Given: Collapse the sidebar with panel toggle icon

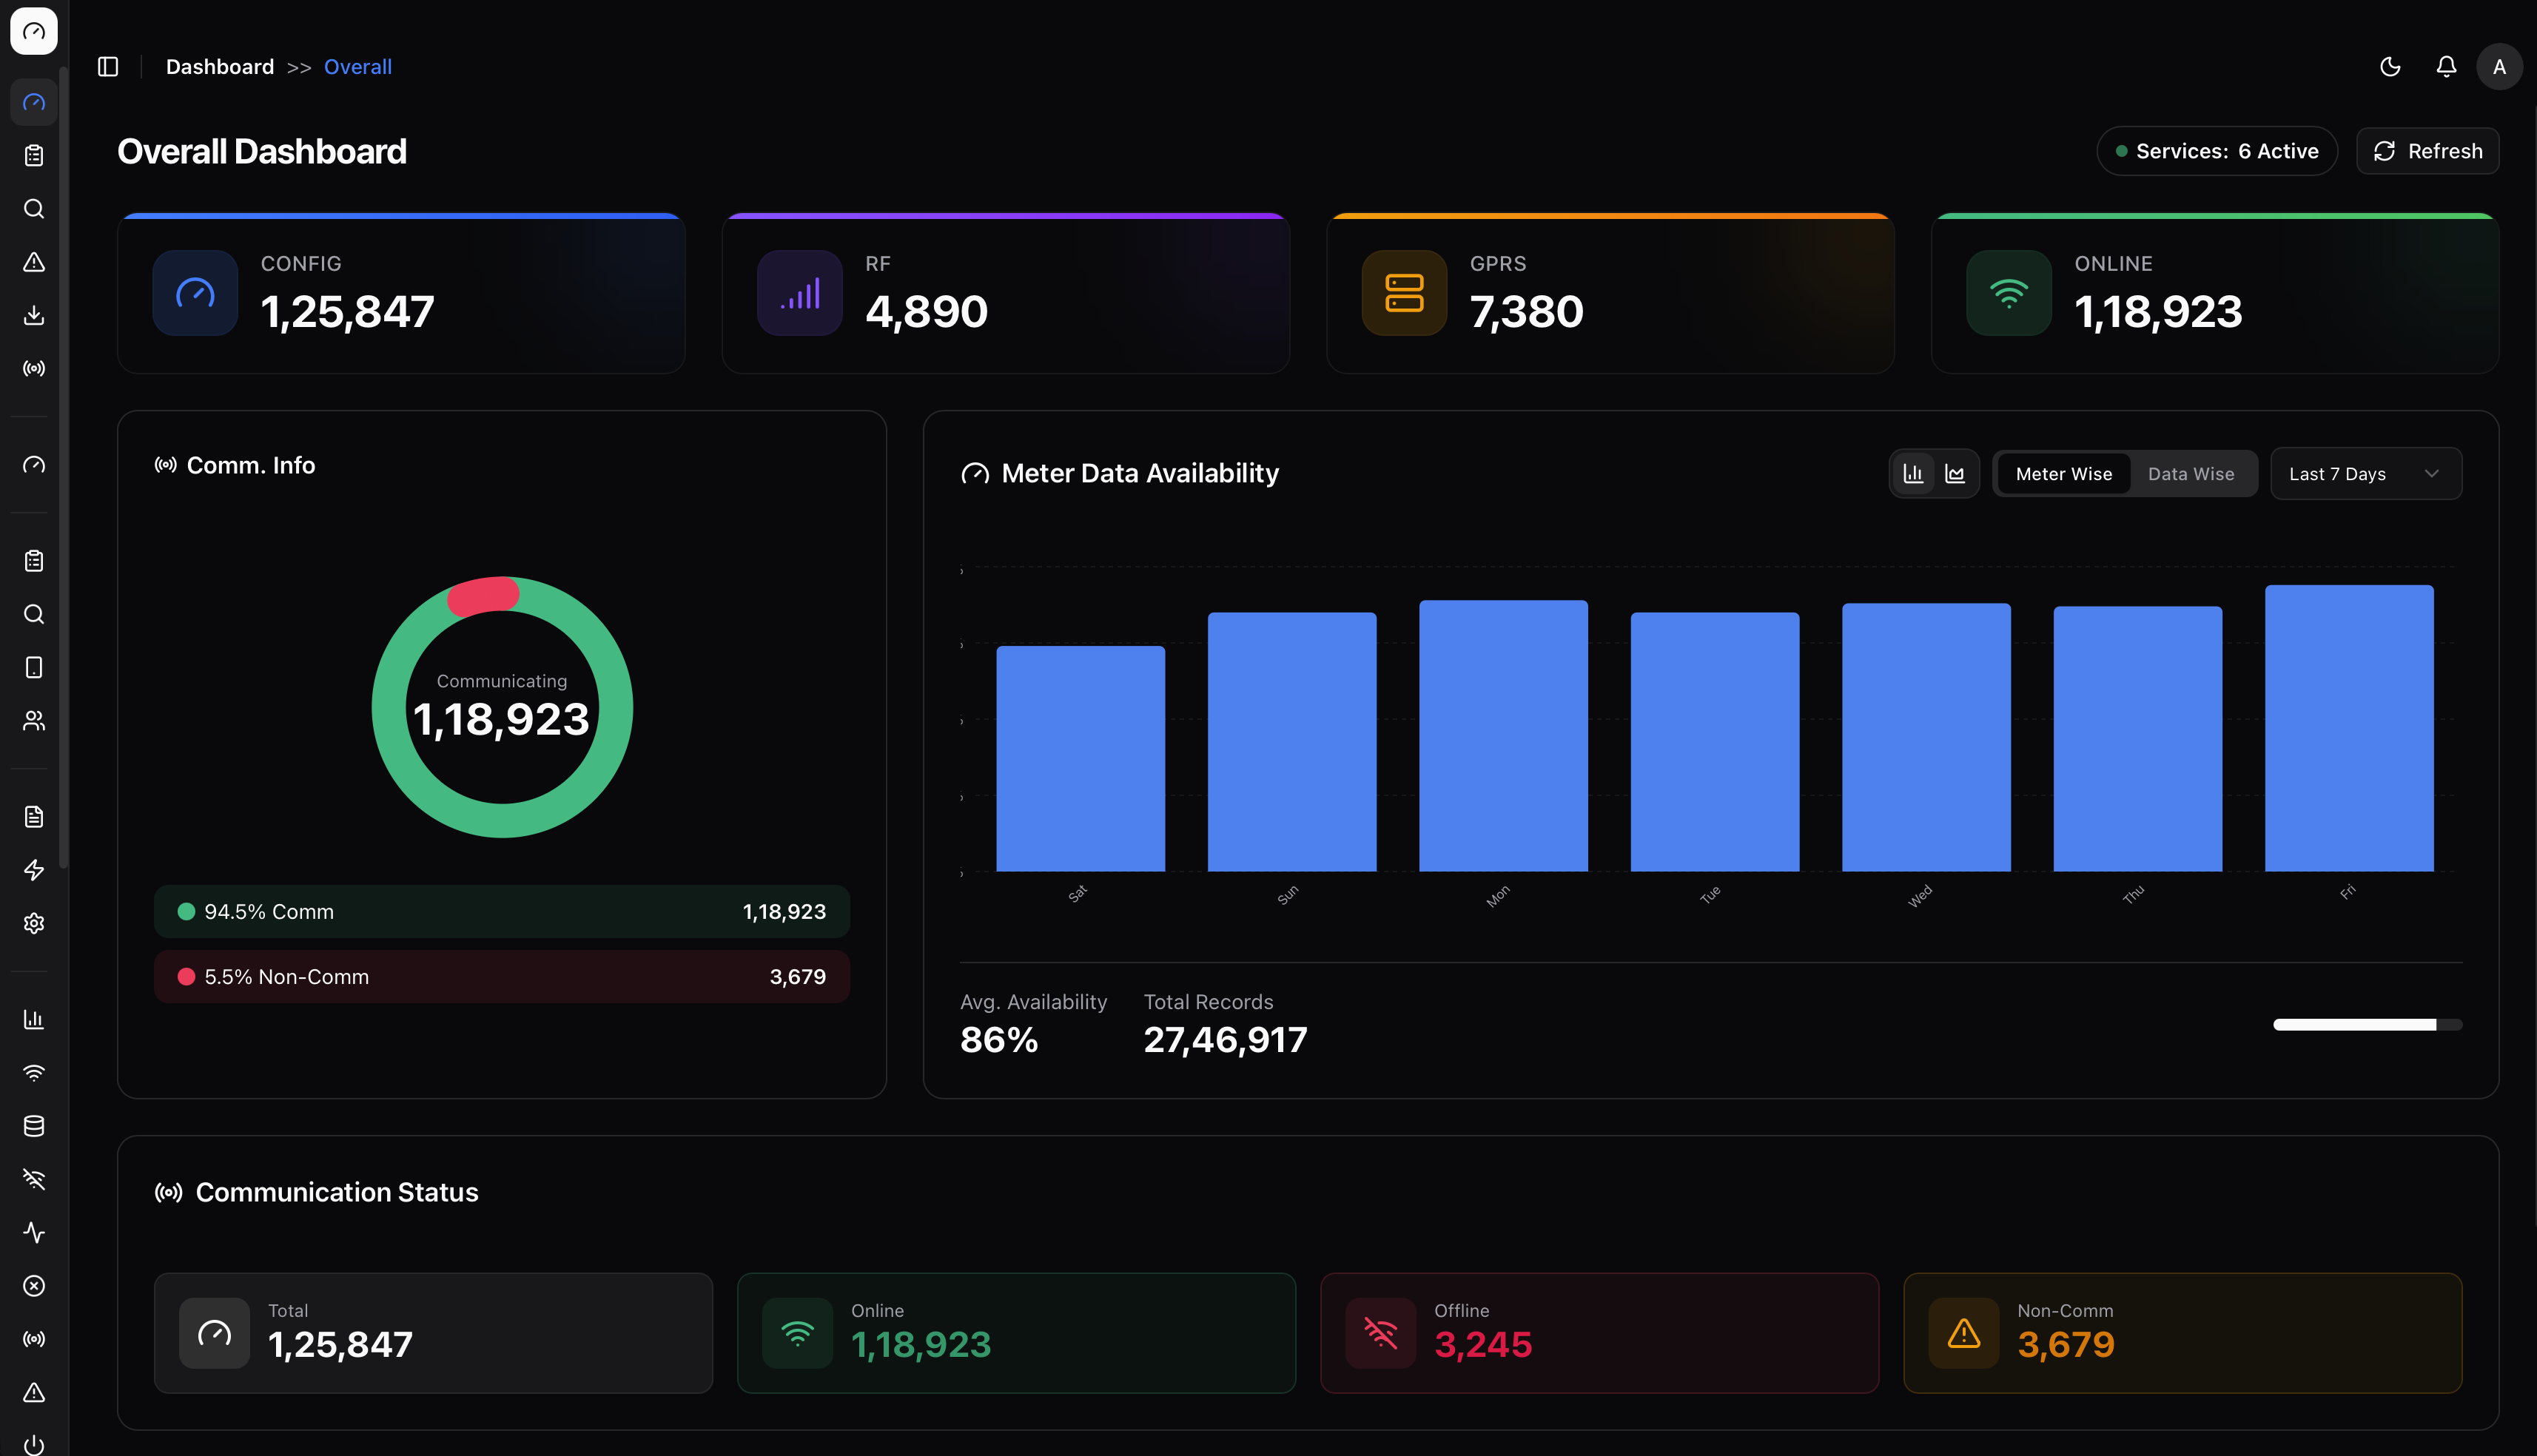Looking at the screenshot, I should tap(108, 66).
